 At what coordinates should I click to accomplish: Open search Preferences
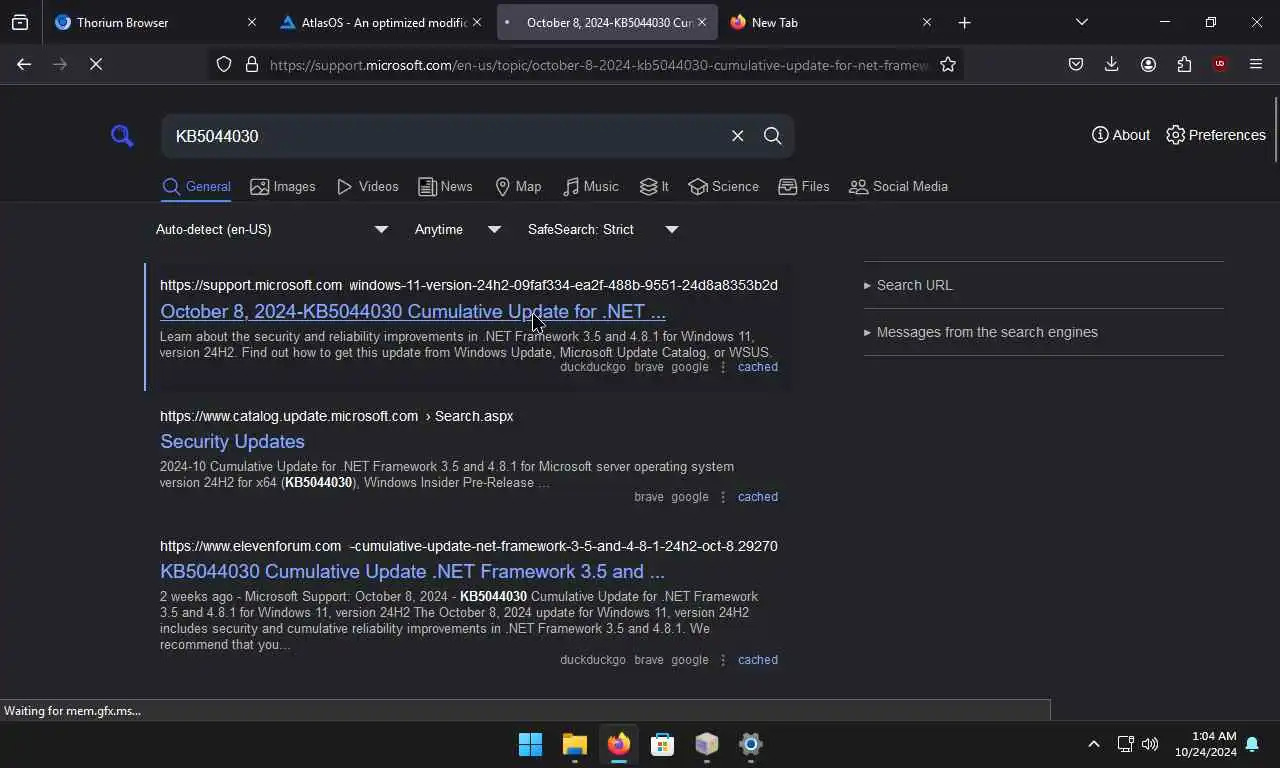[x=1215, y=135]
